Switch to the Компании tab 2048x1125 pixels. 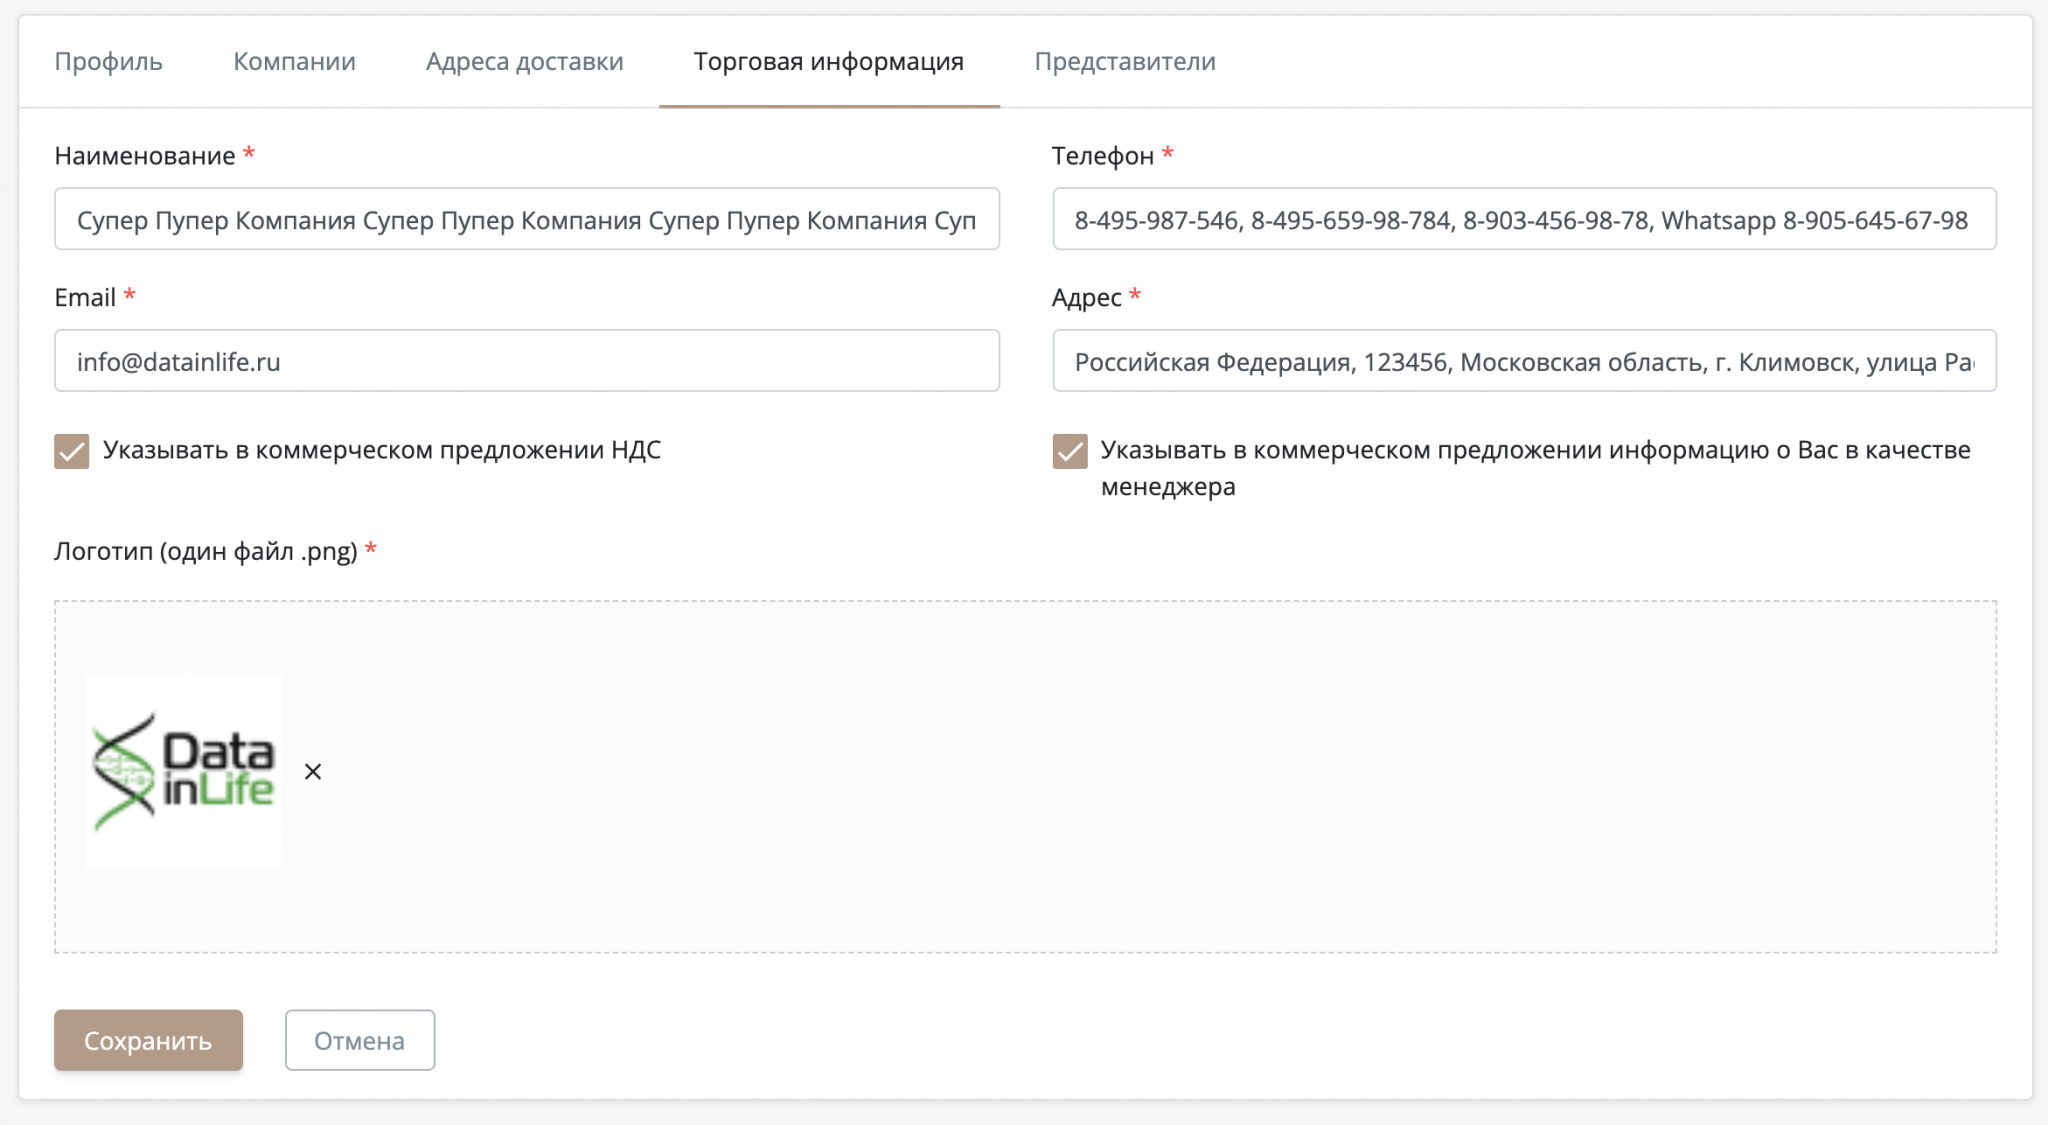(294, 62)
